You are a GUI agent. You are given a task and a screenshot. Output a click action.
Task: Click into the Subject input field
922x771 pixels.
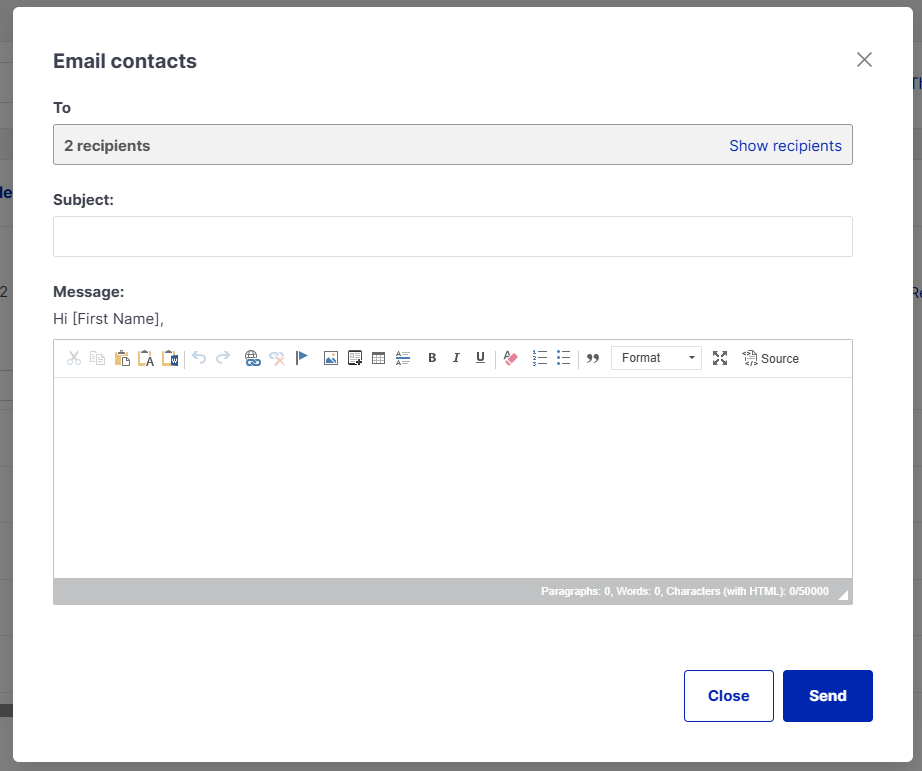452,237
